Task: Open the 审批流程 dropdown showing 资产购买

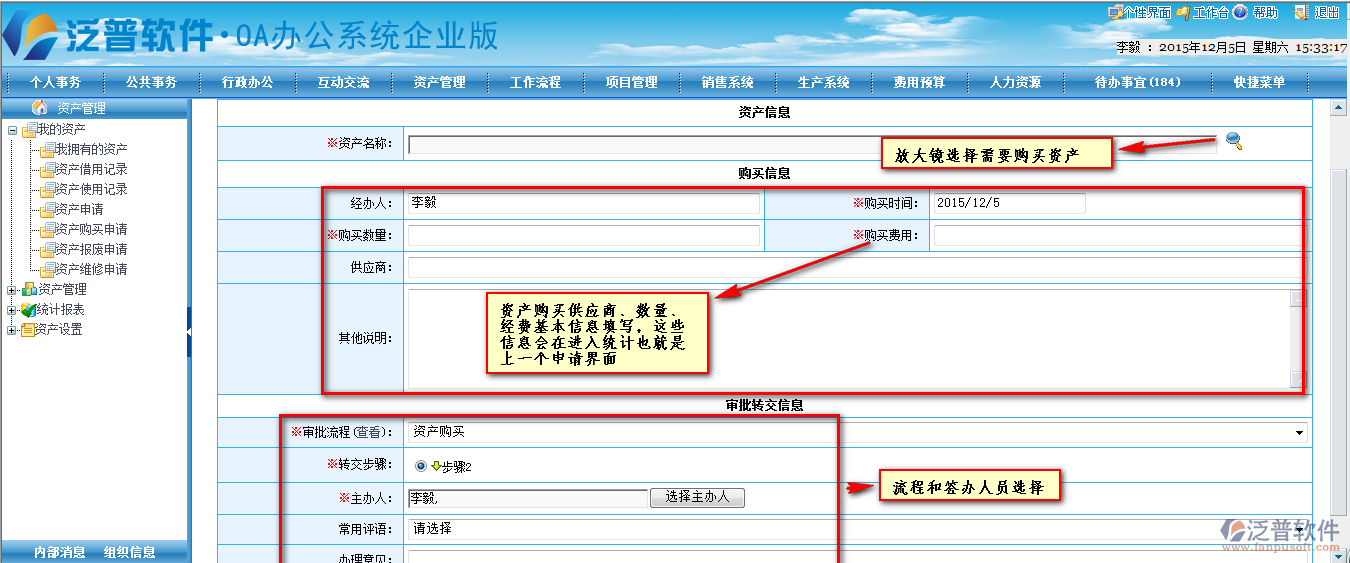Action: click(x=857, y=432)
